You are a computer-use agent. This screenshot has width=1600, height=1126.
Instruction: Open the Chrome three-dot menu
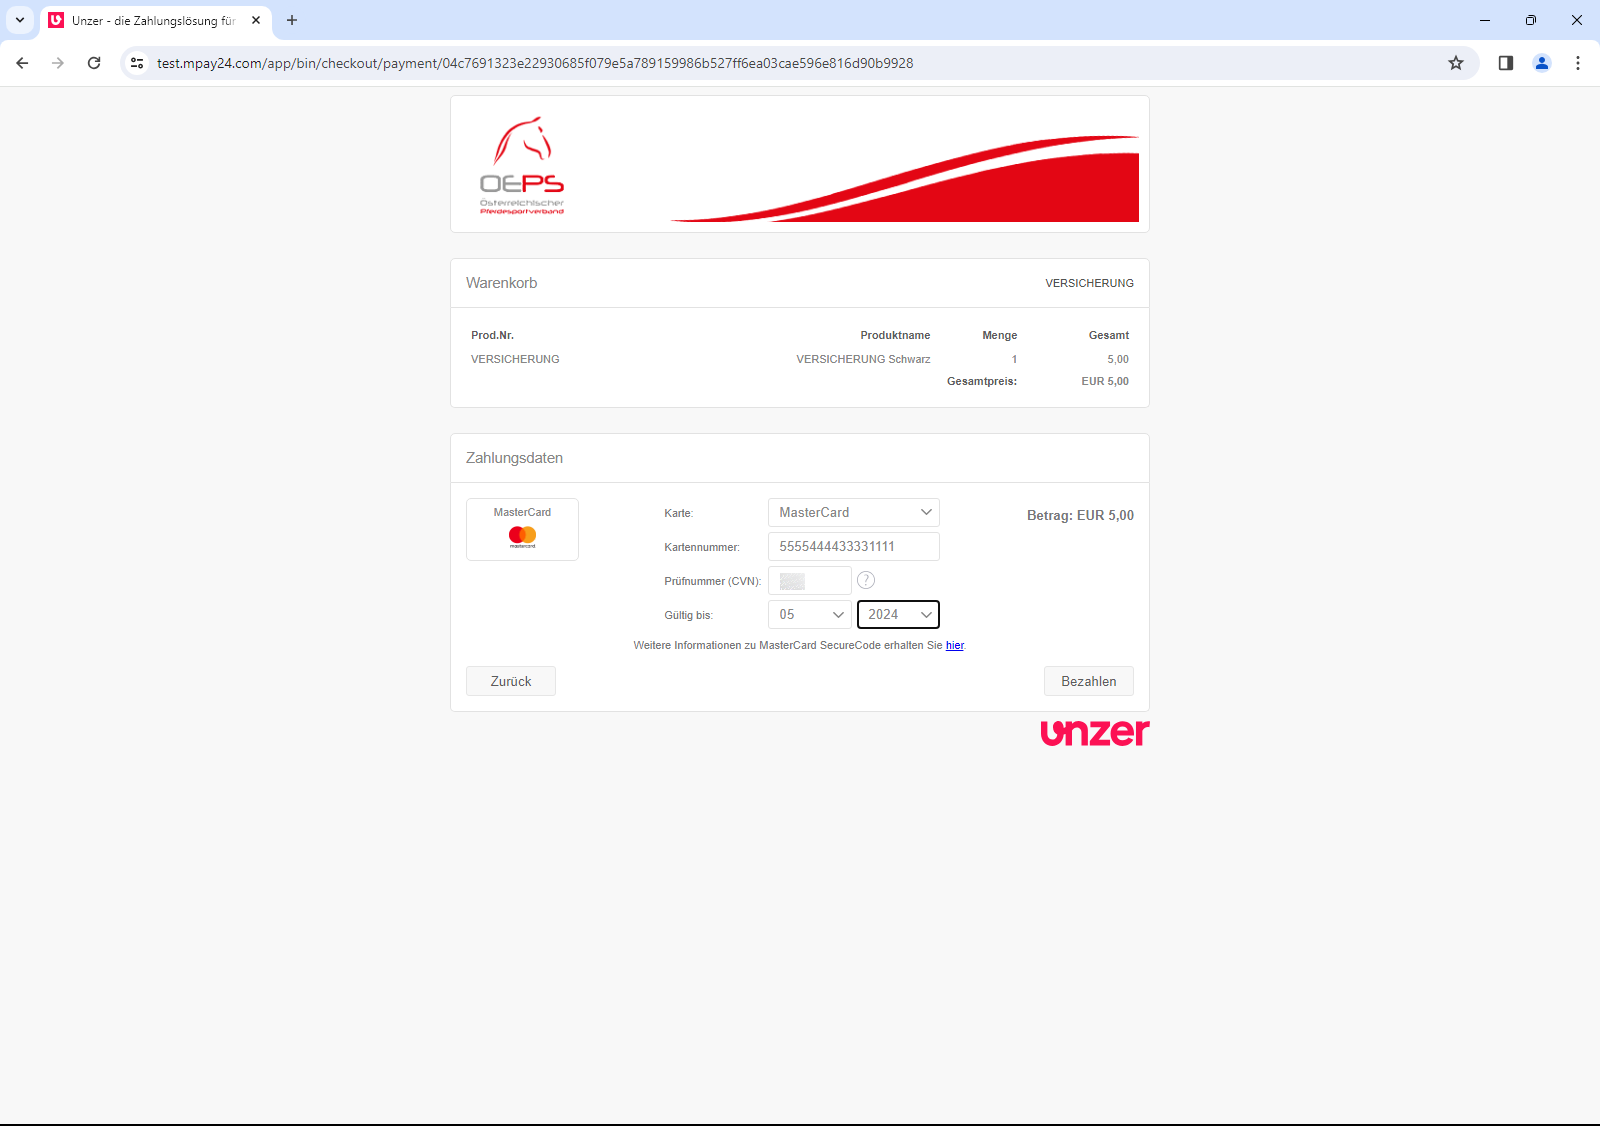(x=1578, y=63)
